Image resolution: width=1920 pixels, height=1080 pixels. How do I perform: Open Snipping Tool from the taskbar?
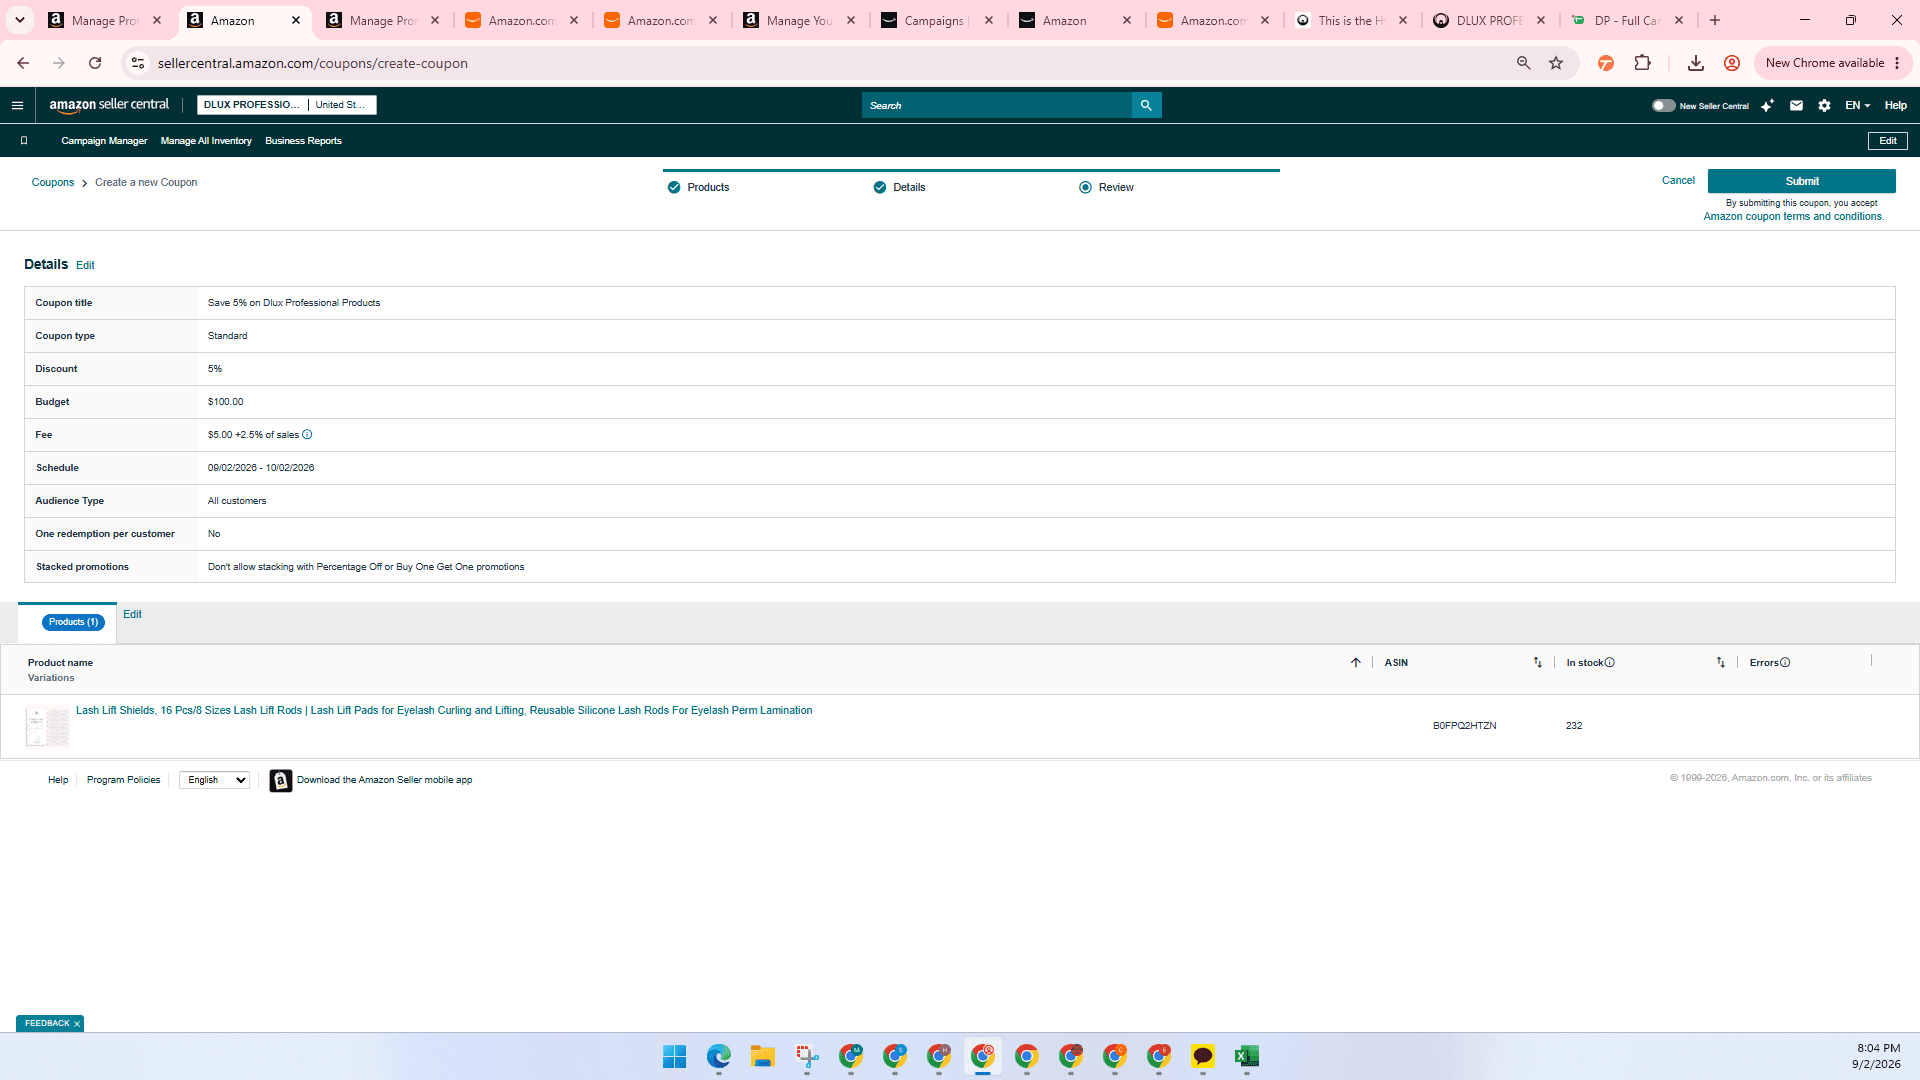(x=807, y=1056)
